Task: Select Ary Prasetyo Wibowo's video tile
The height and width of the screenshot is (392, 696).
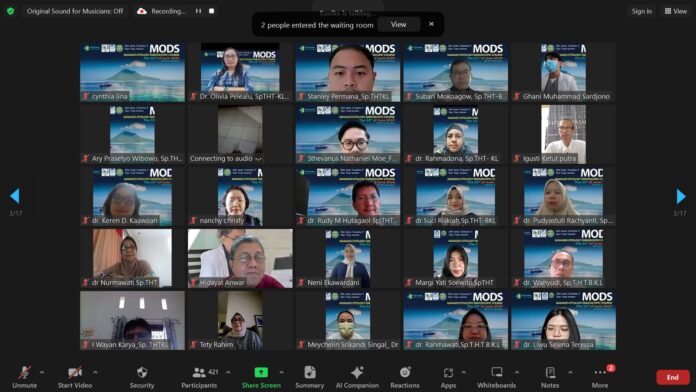Action: pos(132,134)
